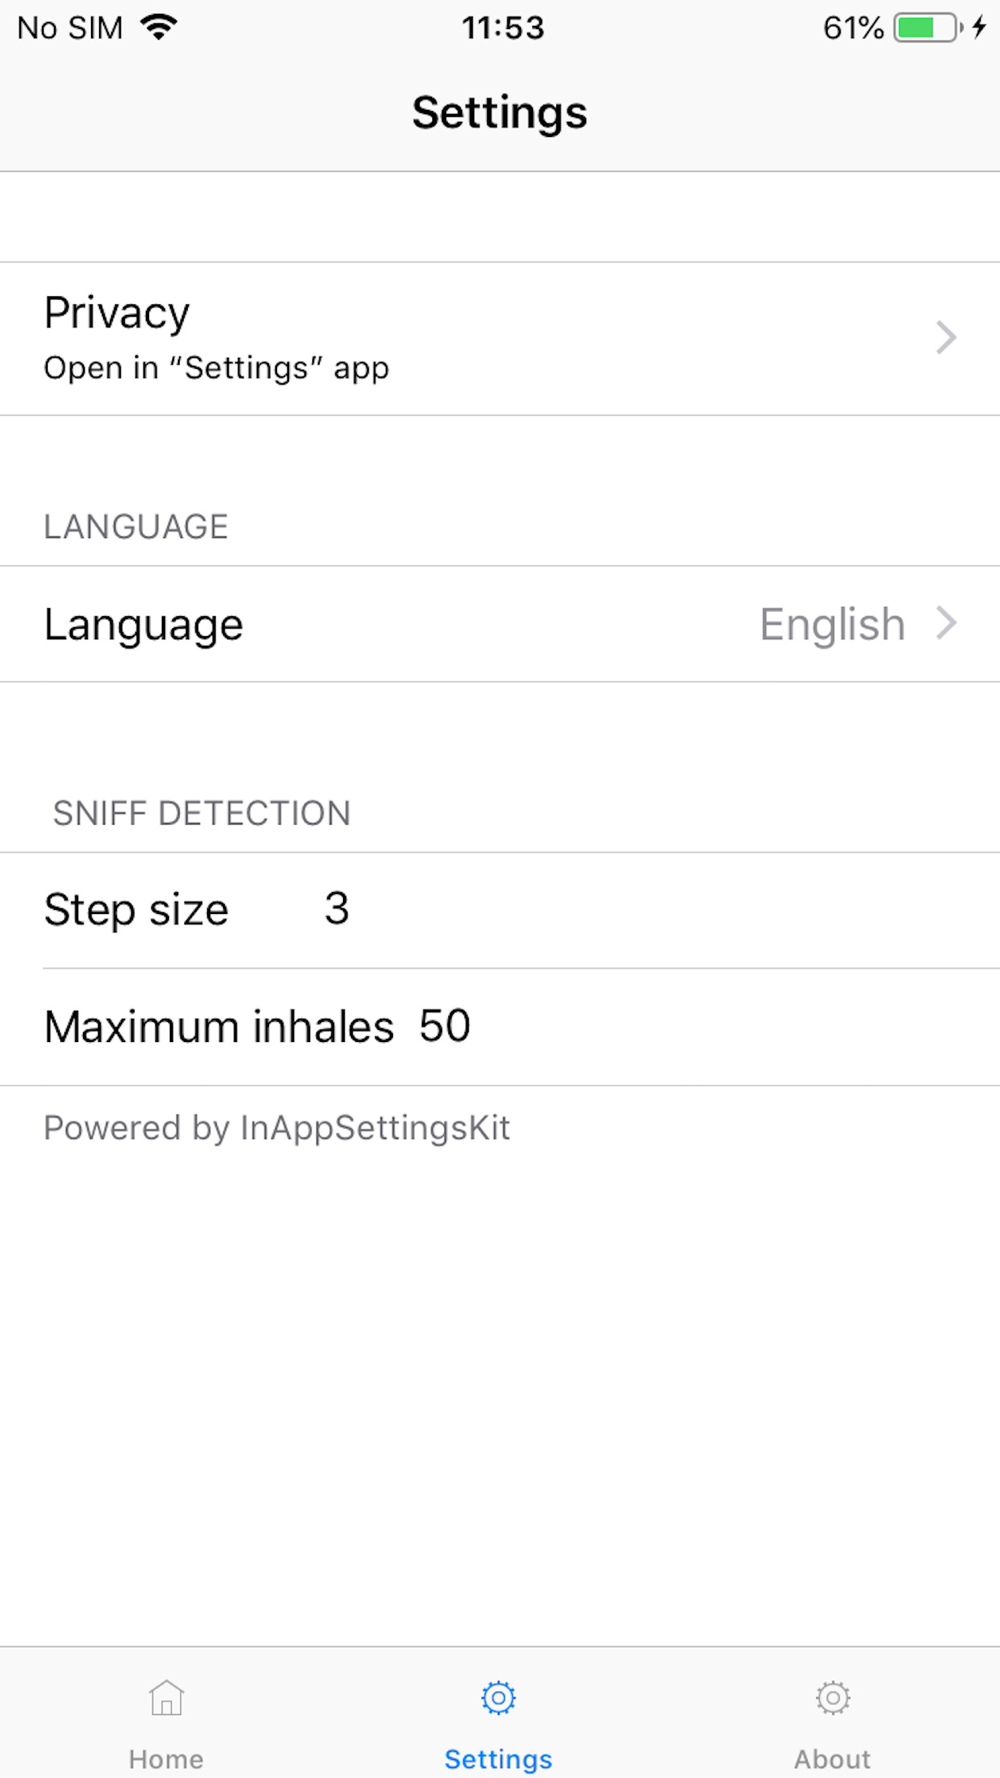Screen dimensions: 1000x1778
Task: Tap the clock showing 11:53
Action: (x=502, y=28)
